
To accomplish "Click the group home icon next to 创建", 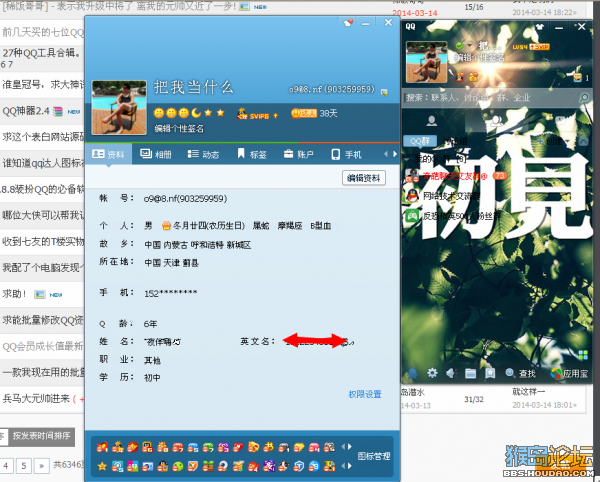I will (x=583, y=141).
